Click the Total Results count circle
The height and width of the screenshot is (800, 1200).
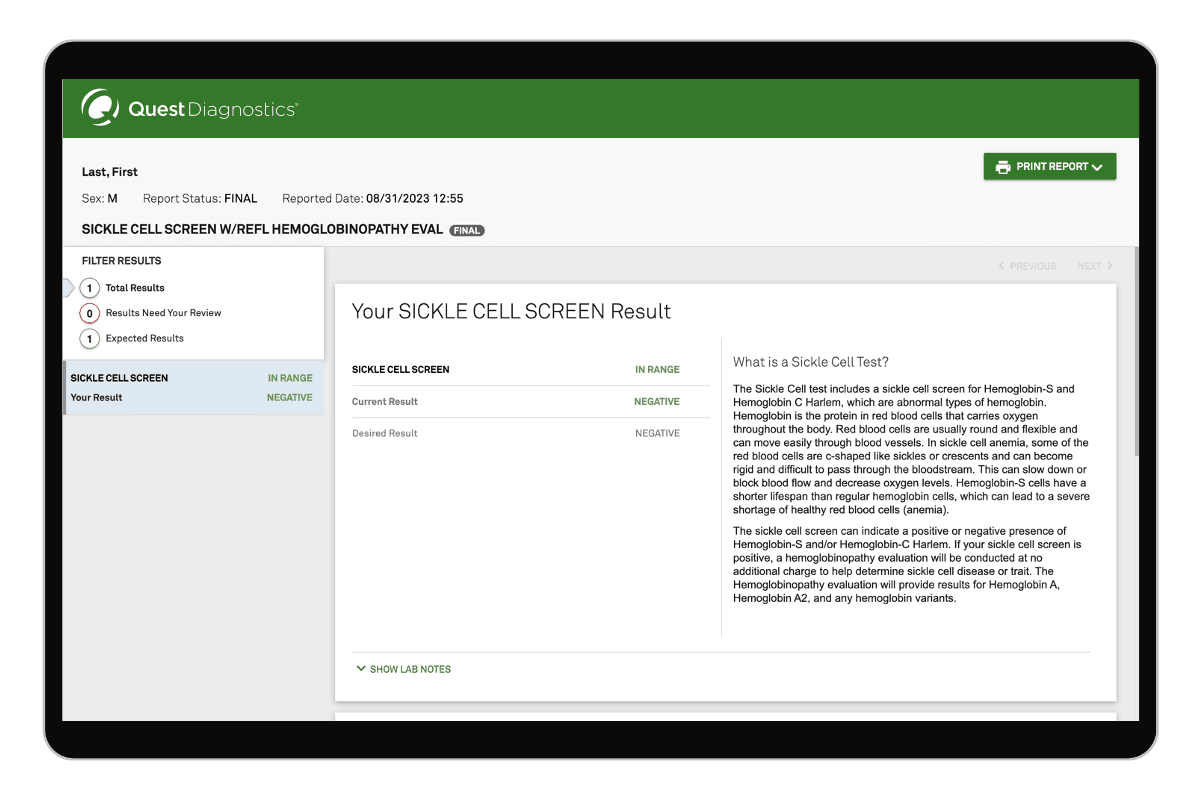coord(88,287)
